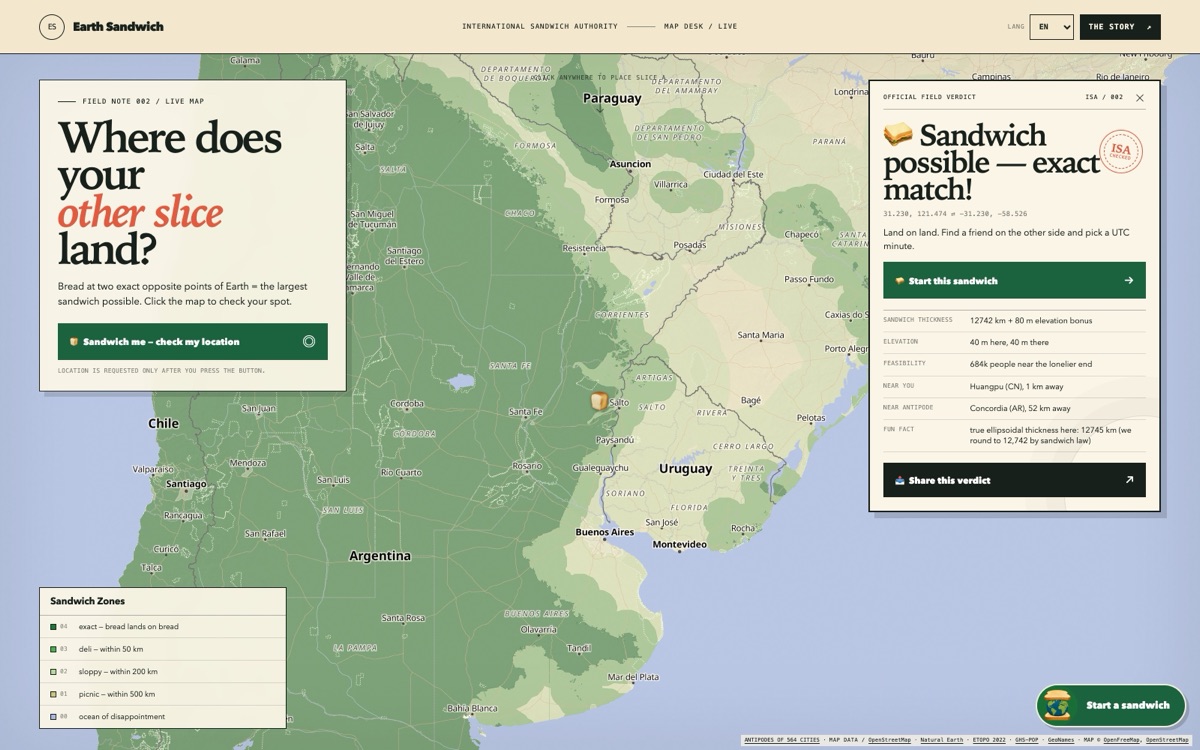Viewport: 1200px width, 750px height.
Task: Click the sloppy zone swatch in legend
Action: coord(53,672)
